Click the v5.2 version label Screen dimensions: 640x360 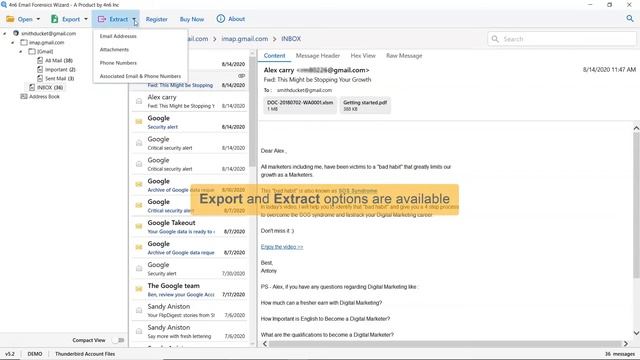(x=10, y=354)
